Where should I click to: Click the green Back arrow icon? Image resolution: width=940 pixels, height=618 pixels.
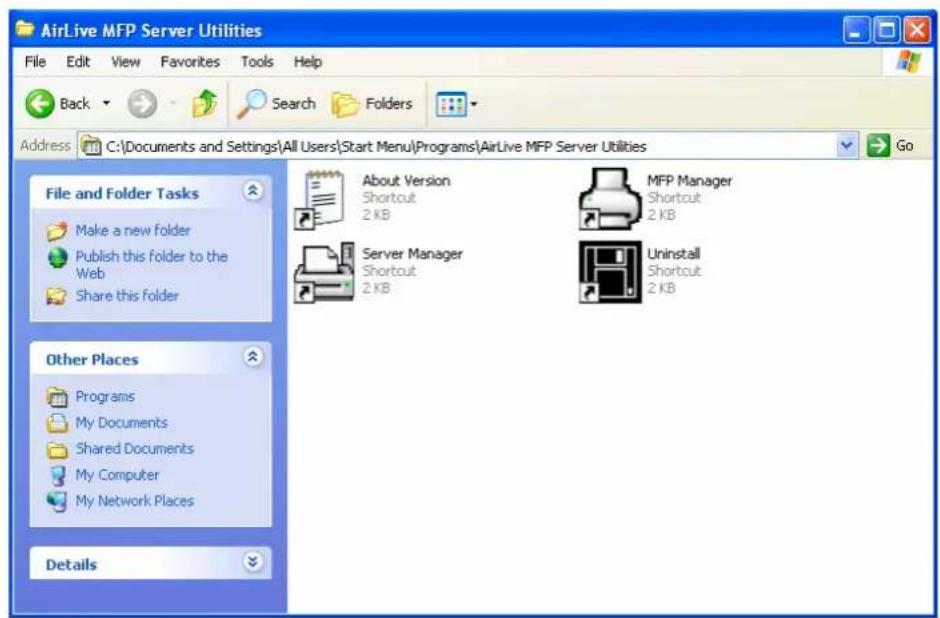pyautogui.click(x=40, y=104)
